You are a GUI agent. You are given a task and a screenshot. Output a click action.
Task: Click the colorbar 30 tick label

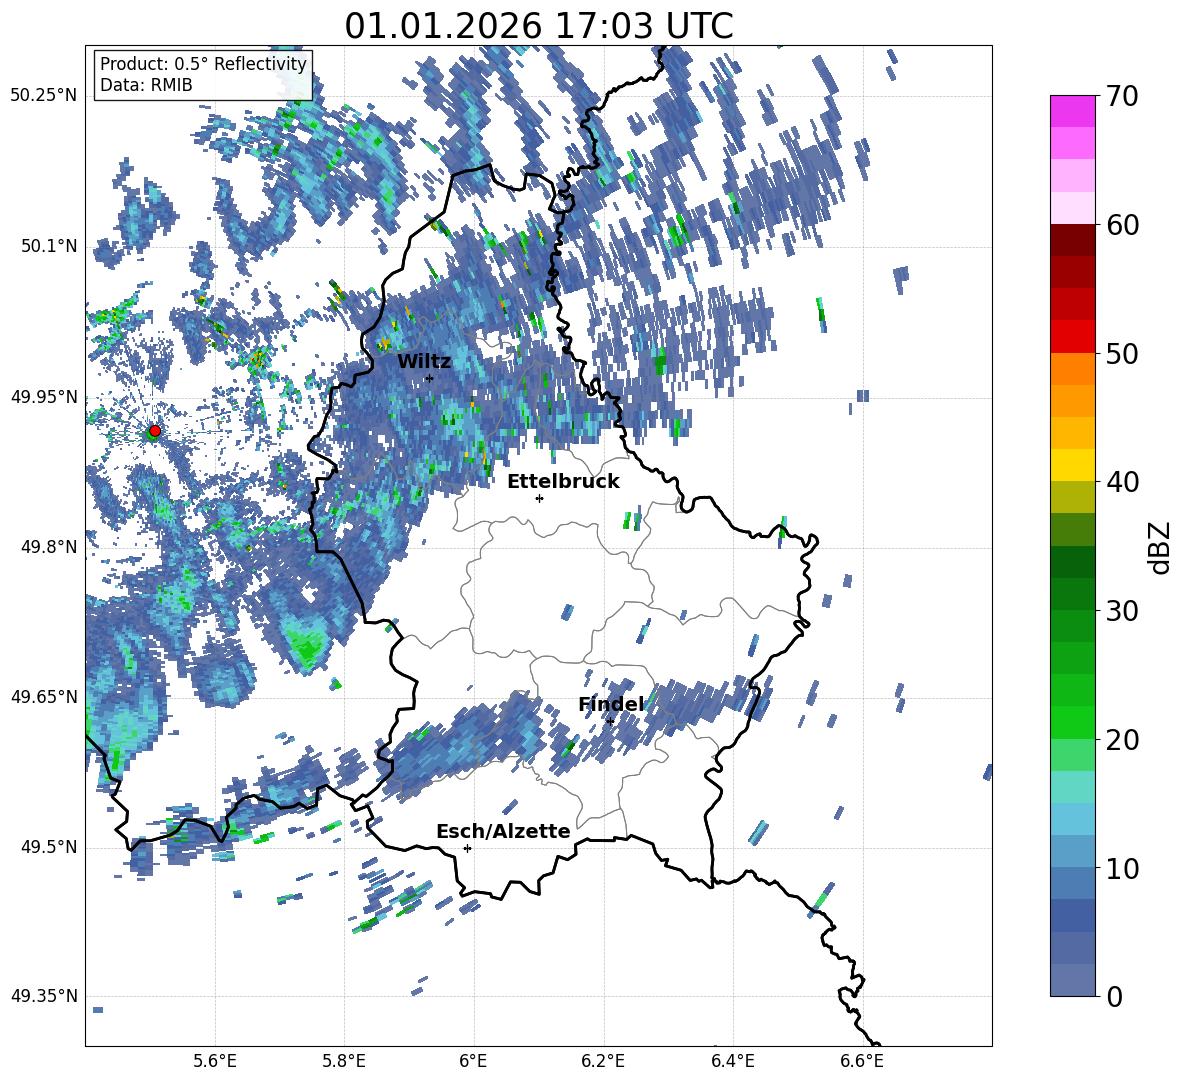pos(1123,611)
